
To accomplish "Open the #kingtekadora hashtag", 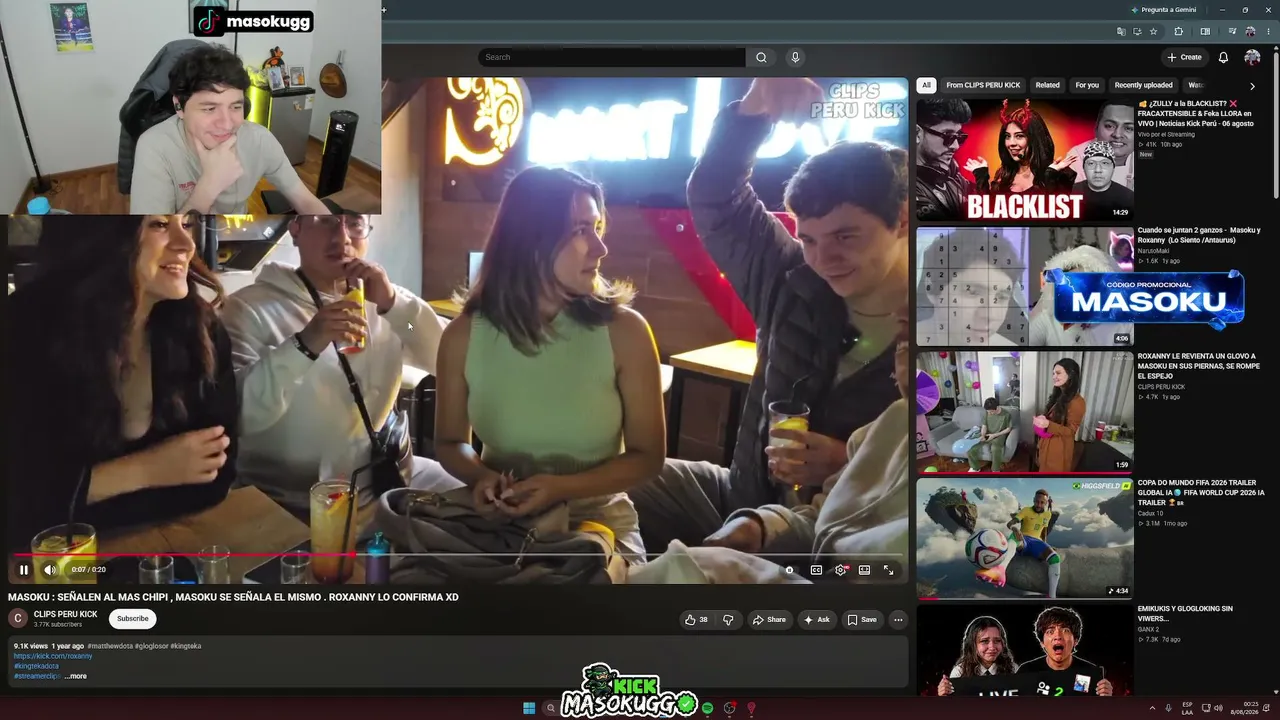I will (36, 666).
